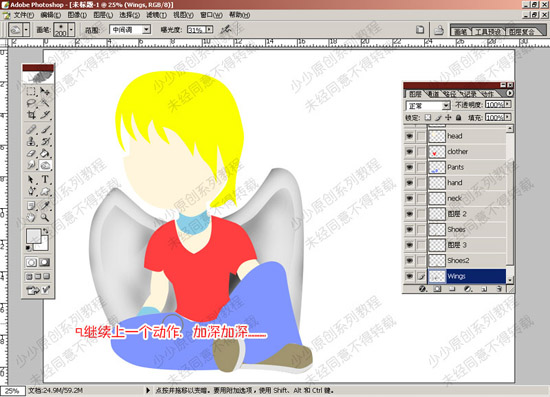Toggle visibility of the Pants layer
This screenshot has width=550, height=397.
click(409, 167)
